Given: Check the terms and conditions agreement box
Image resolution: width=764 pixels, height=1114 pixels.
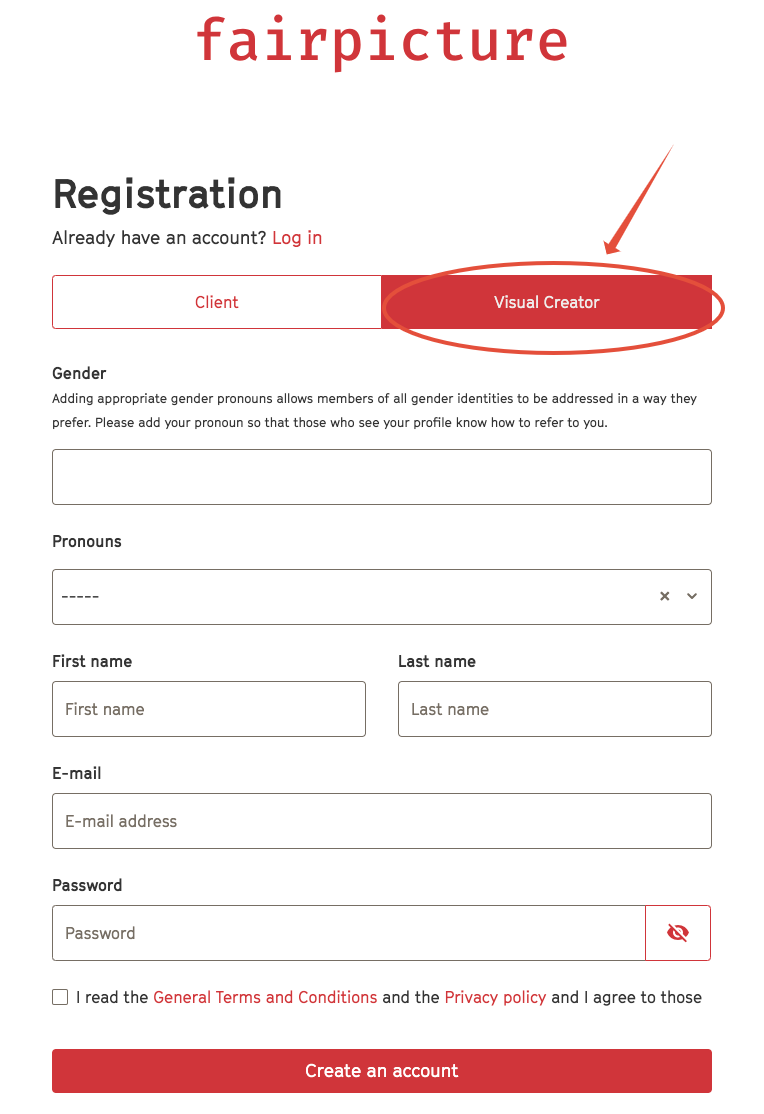Looking at the screenshot, I should tap(60, 997).
